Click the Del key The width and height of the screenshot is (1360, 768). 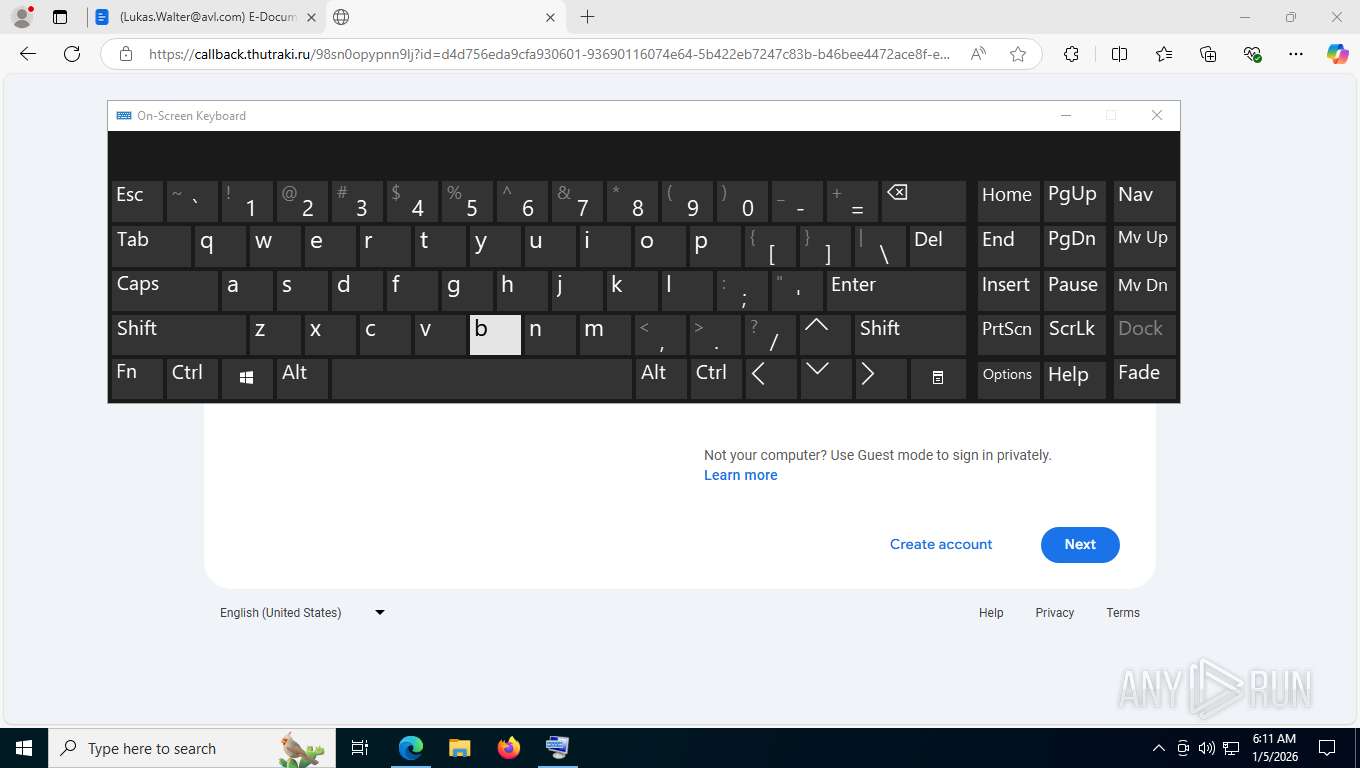pyautogui.click(x=938, y=245)
